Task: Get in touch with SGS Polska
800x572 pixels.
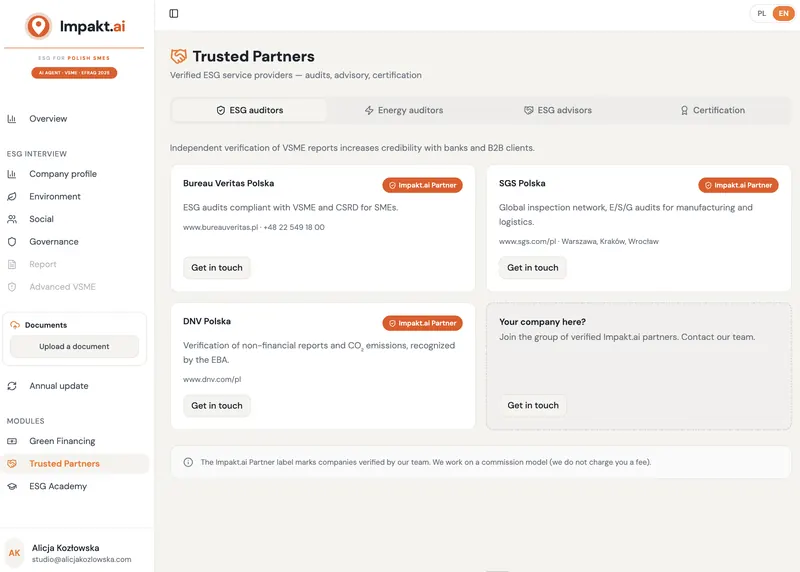Action: [x=533, y=268]
